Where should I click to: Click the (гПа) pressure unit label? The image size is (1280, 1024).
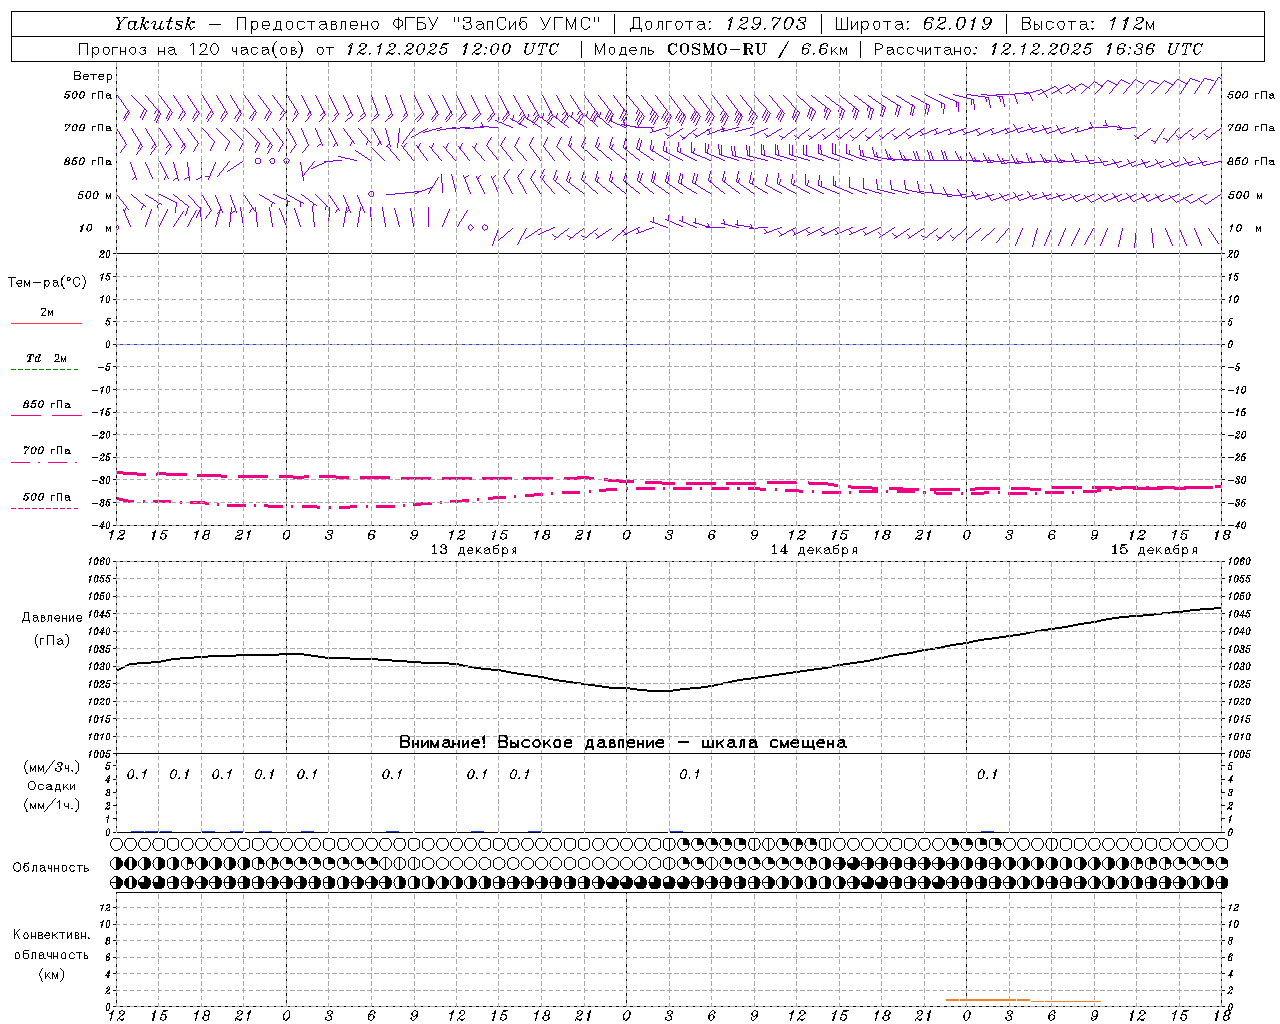52,641
